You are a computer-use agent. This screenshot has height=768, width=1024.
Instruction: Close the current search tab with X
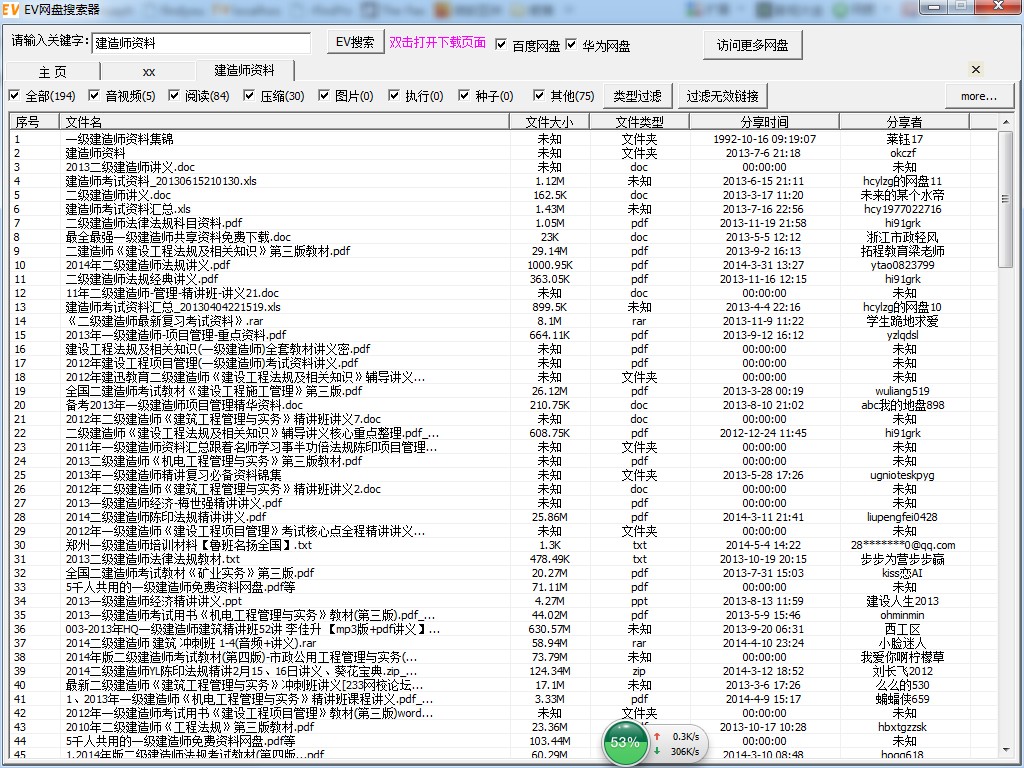[976, 70]
